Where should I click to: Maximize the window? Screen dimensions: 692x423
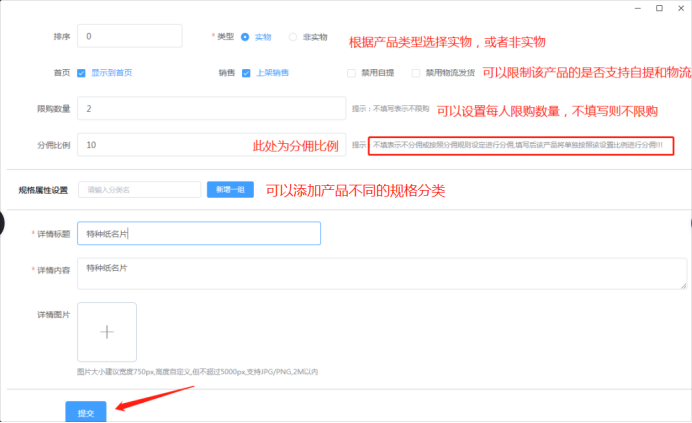pyautogui.click(x=658, y=8)
